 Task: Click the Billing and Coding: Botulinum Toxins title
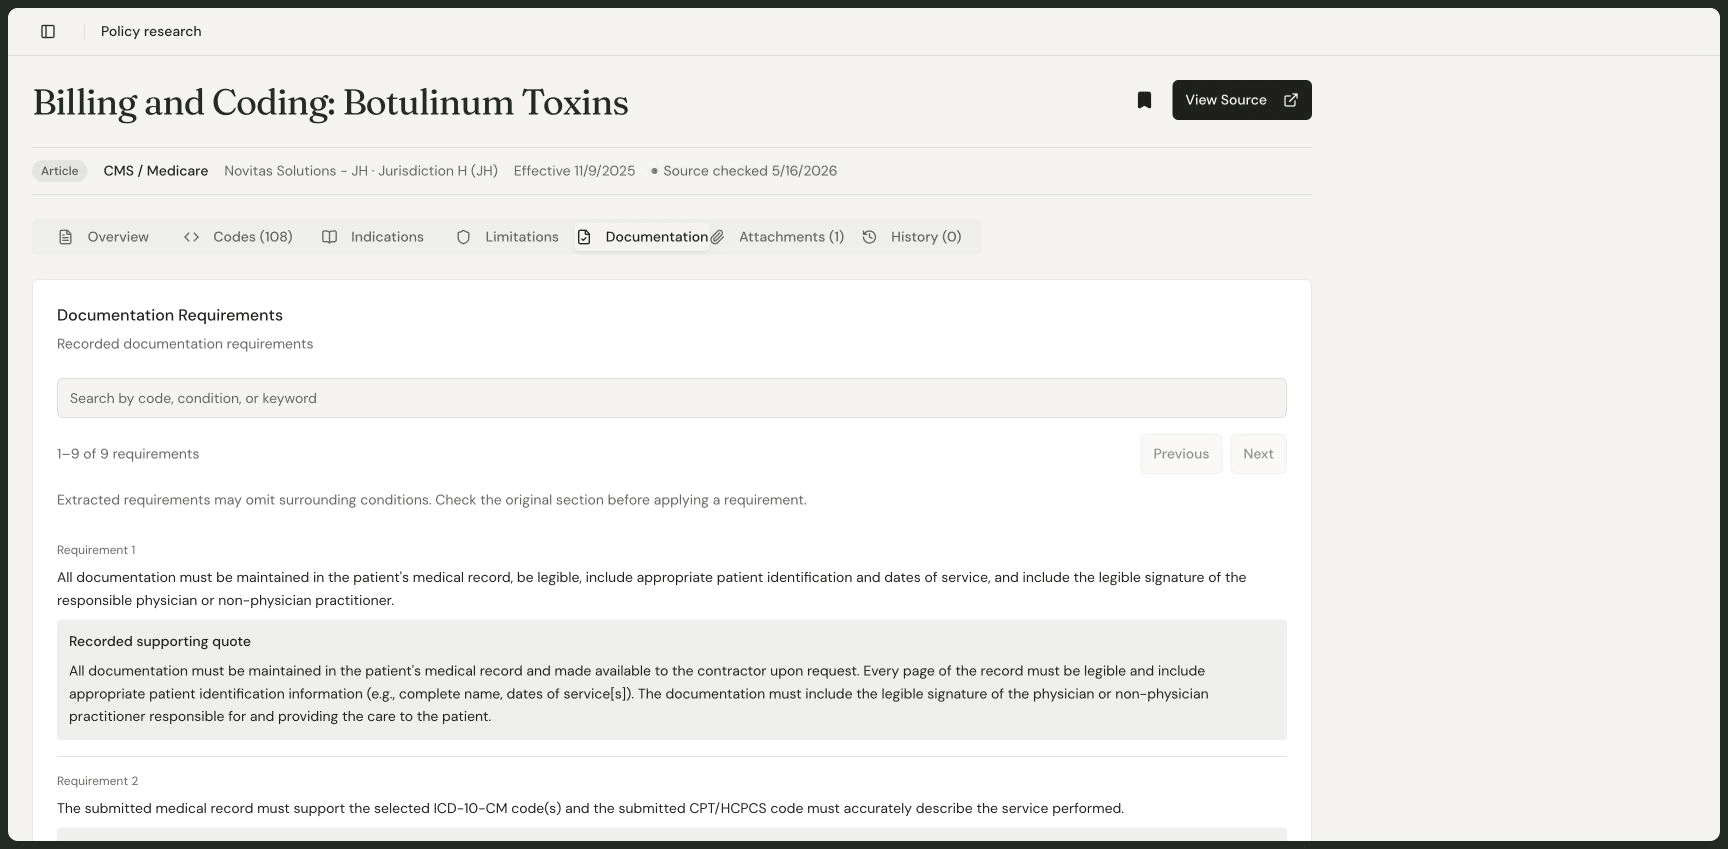tap(331, 103)
